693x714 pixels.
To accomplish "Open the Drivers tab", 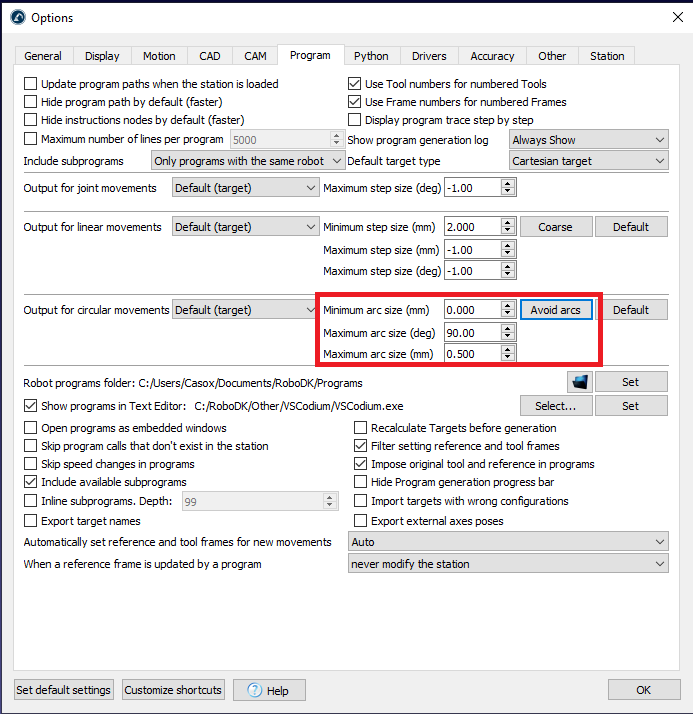I will (x=429, y=56).
